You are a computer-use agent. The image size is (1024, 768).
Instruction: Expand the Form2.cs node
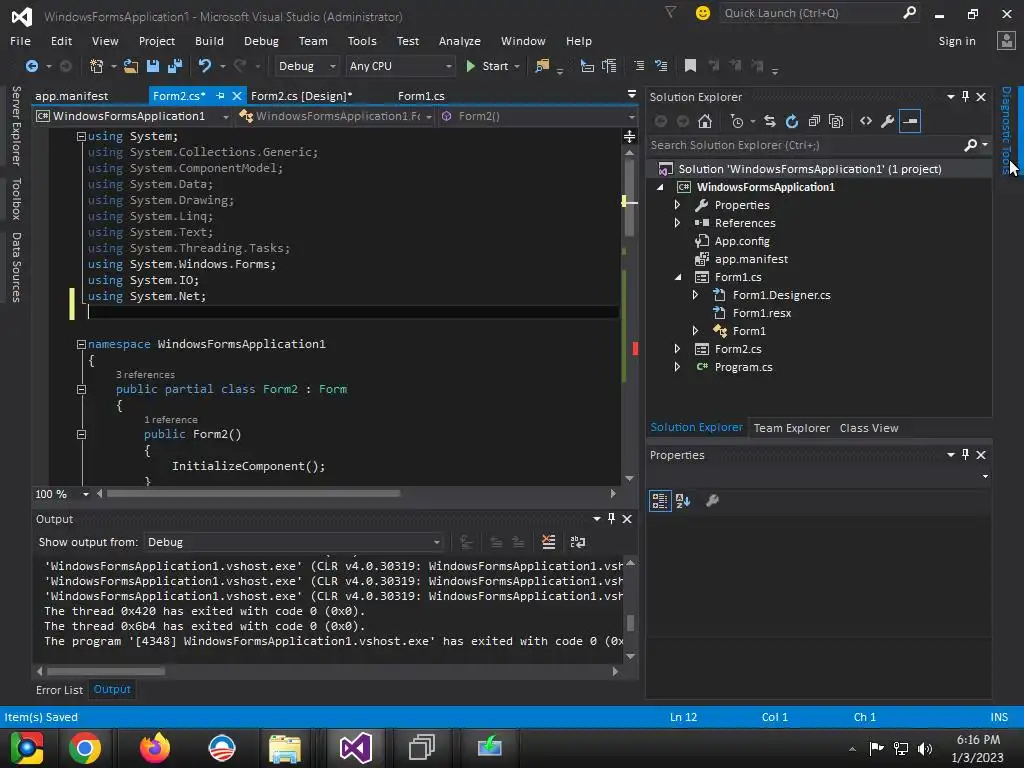tap(677, 349)
